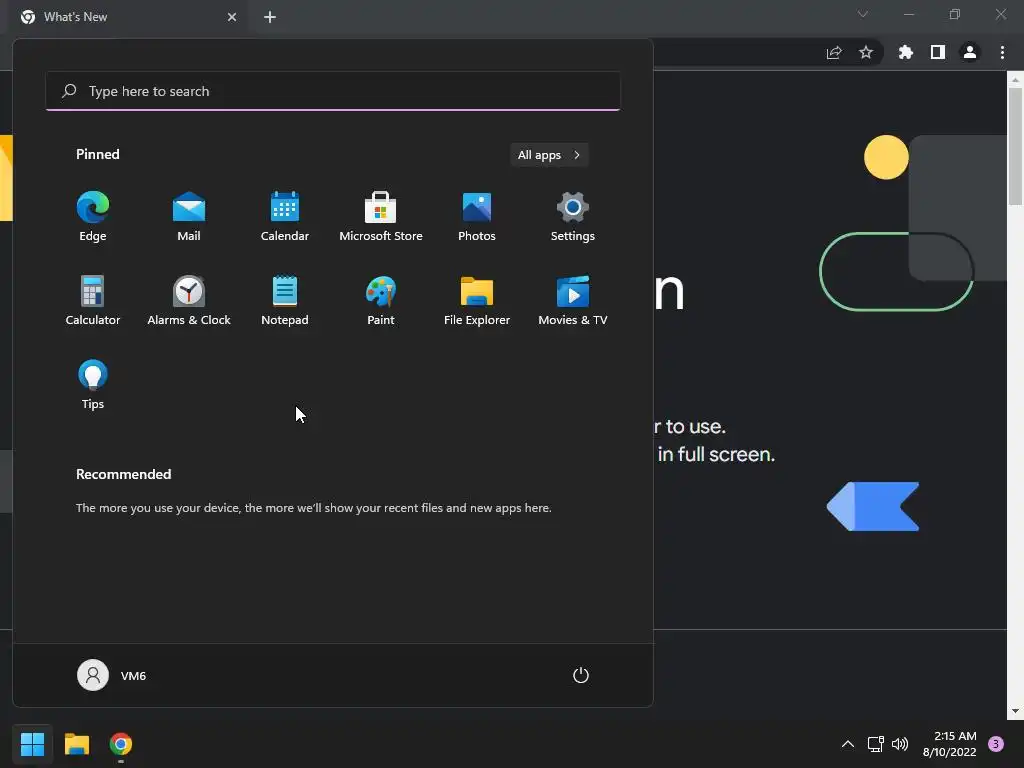
Task: Open the Tips app
Action: (x=93, y=385)
